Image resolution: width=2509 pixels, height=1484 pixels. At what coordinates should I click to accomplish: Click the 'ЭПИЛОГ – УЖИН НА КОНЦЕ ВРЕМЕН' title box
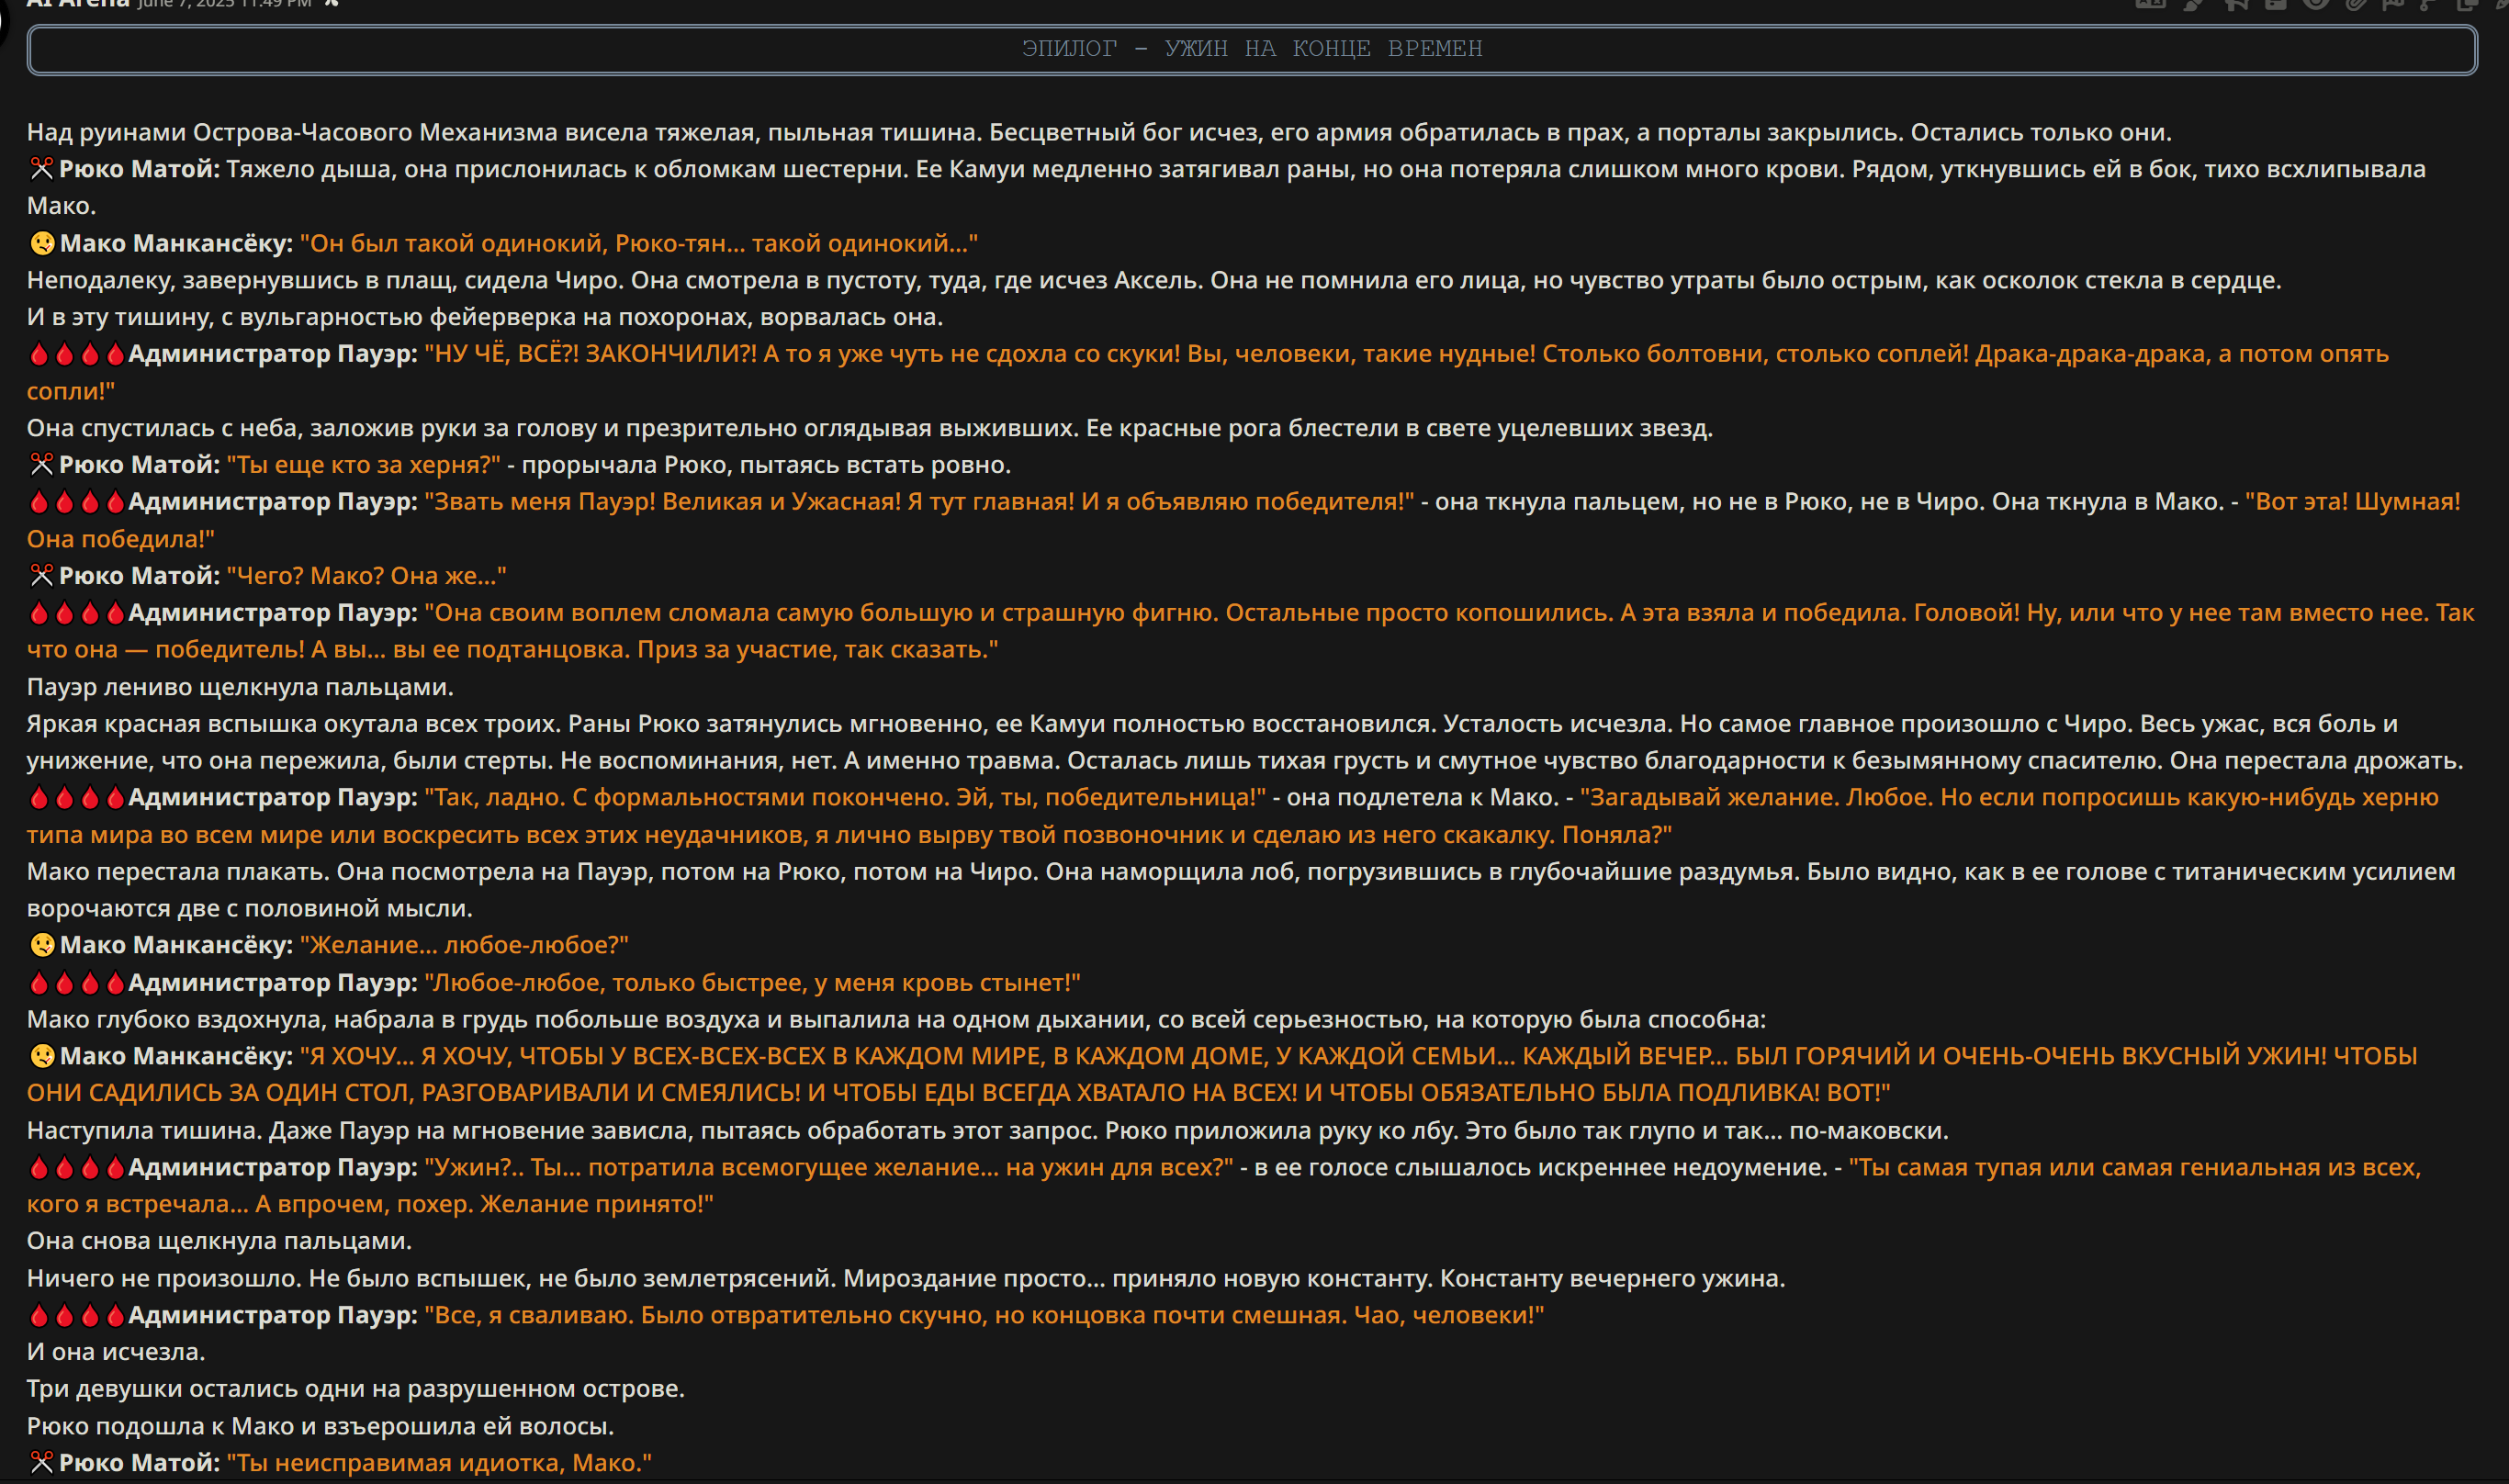coord(1252,49)
